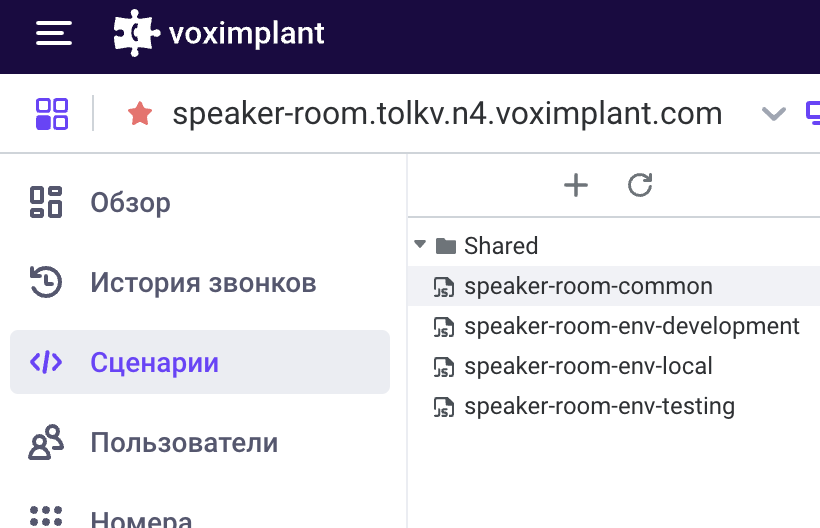Open the hamburger navigation menu
Screen dimensions: 820x528
click(53, 33)
